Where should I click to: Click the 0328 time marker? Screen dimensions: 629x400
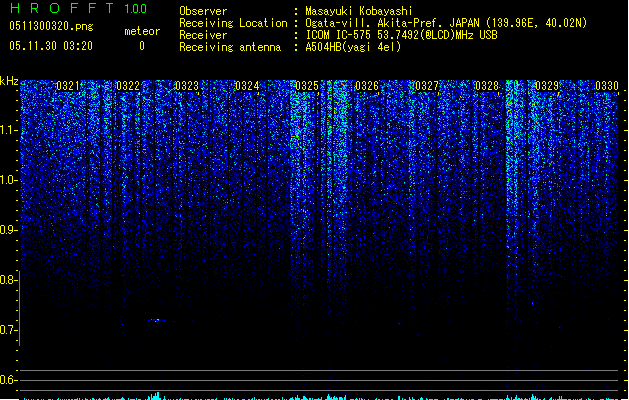[487, 86]
